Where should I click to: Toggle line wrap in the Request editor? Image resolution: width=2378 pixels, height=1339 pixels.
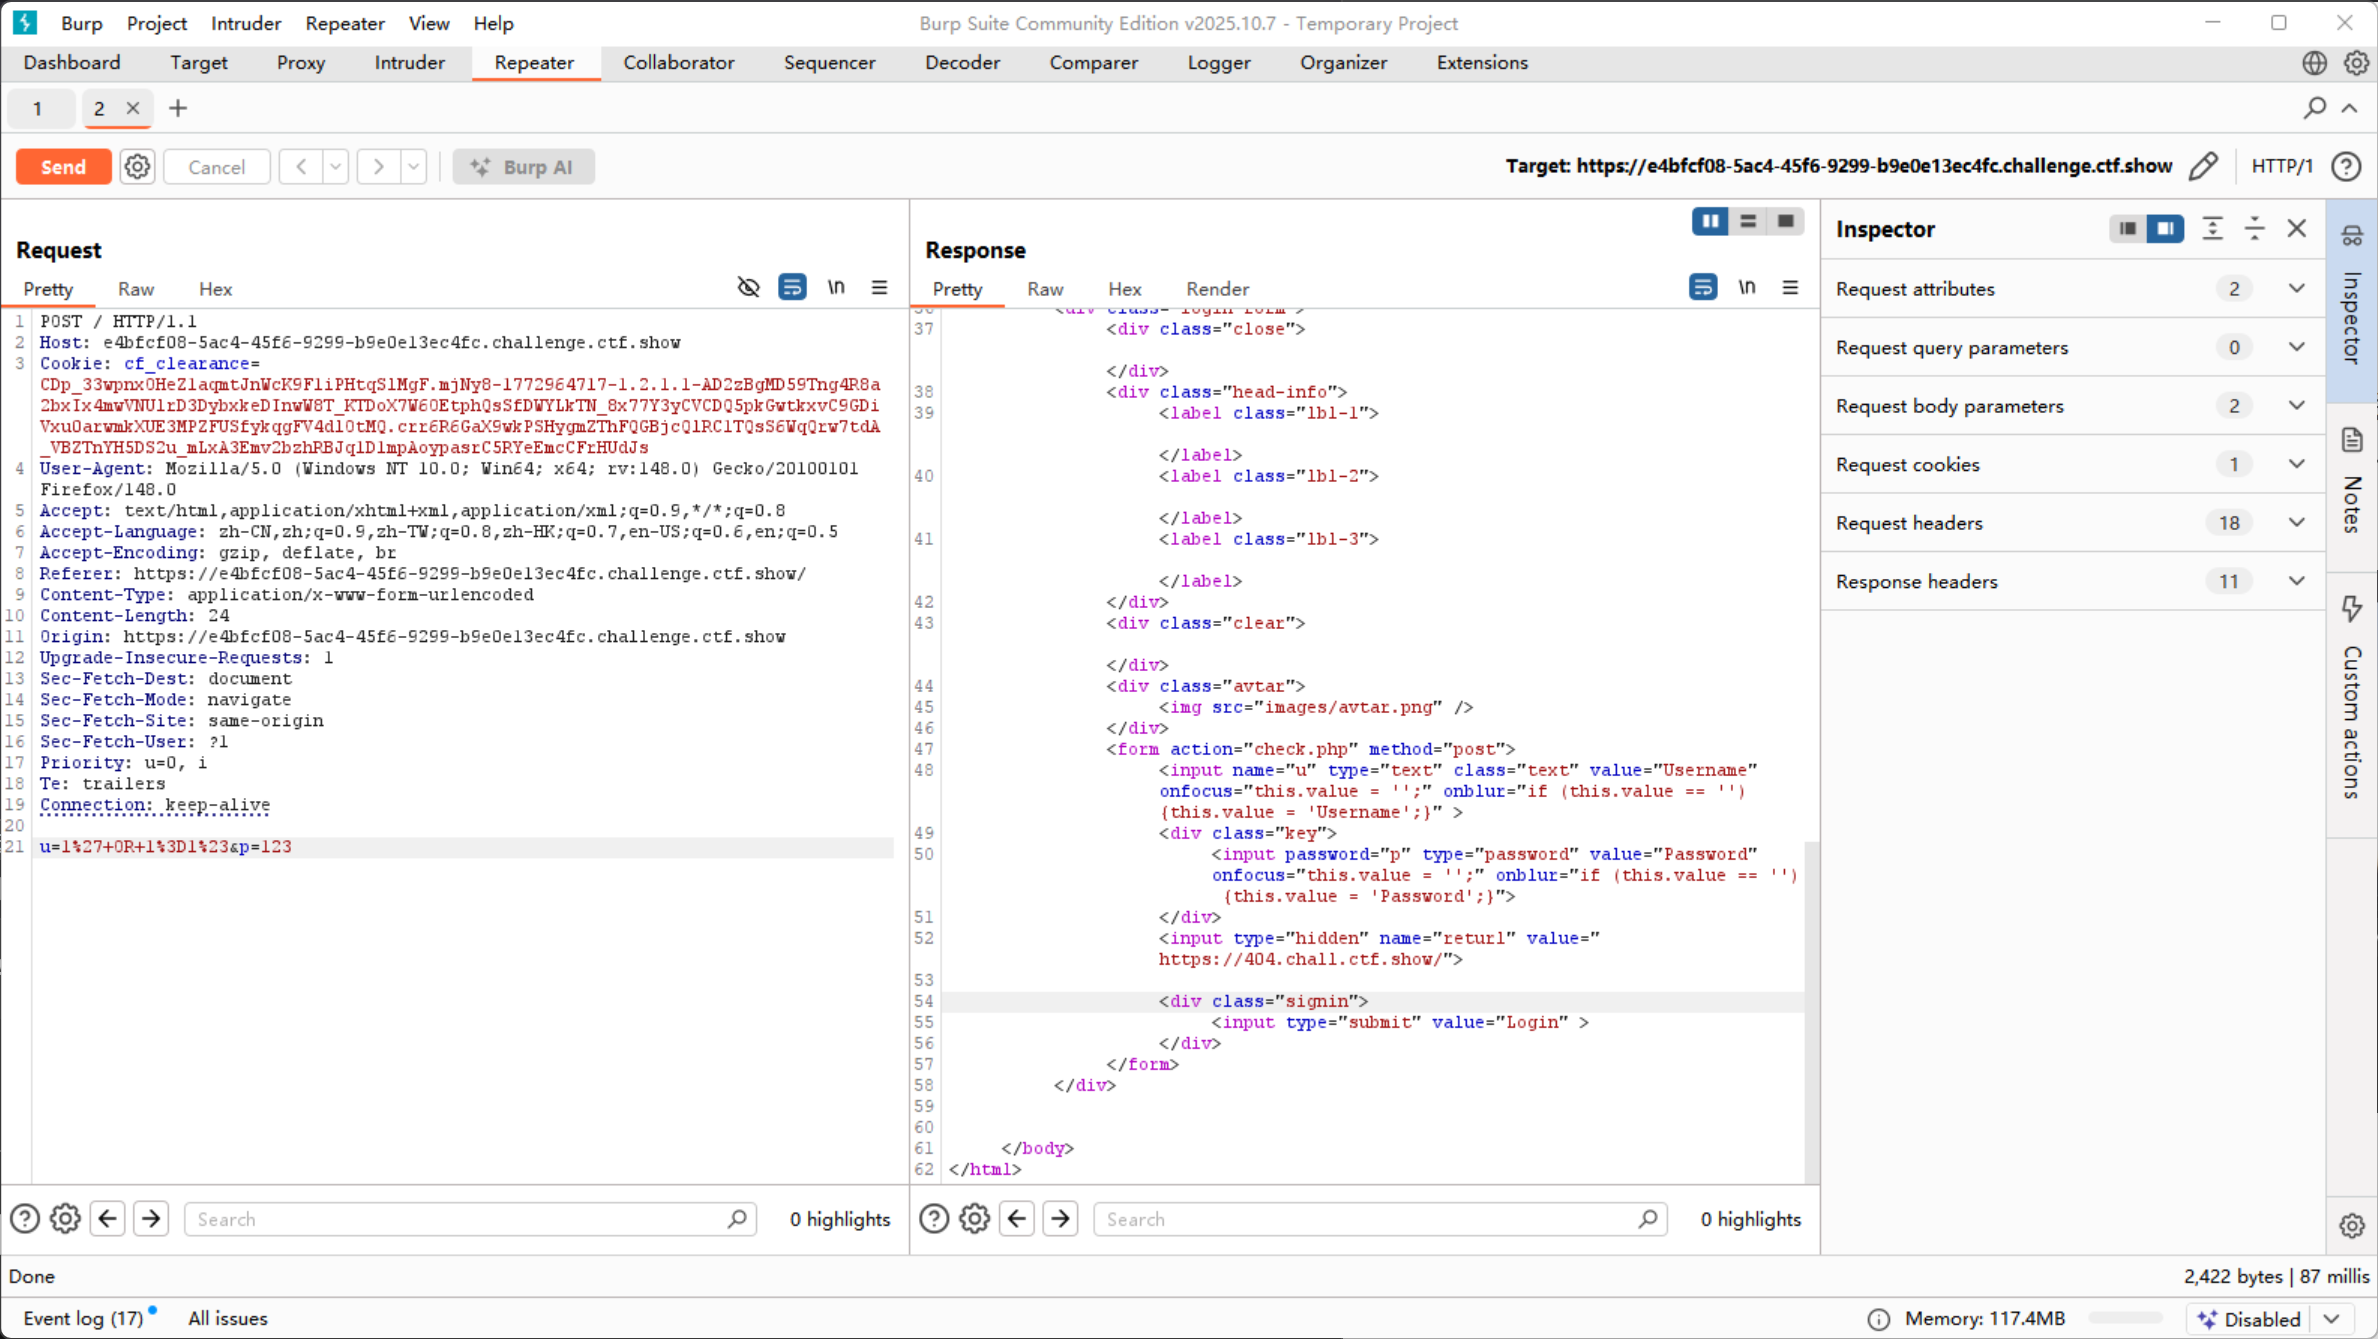coord(792,288)
